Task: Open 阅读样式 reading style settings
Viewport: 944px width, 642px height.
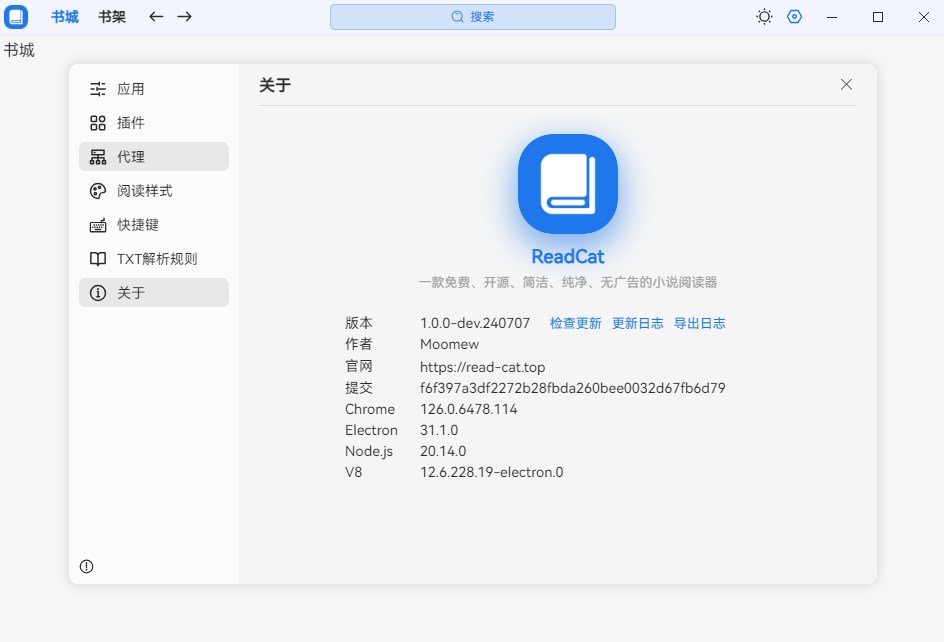Action: tap(153, 191)
